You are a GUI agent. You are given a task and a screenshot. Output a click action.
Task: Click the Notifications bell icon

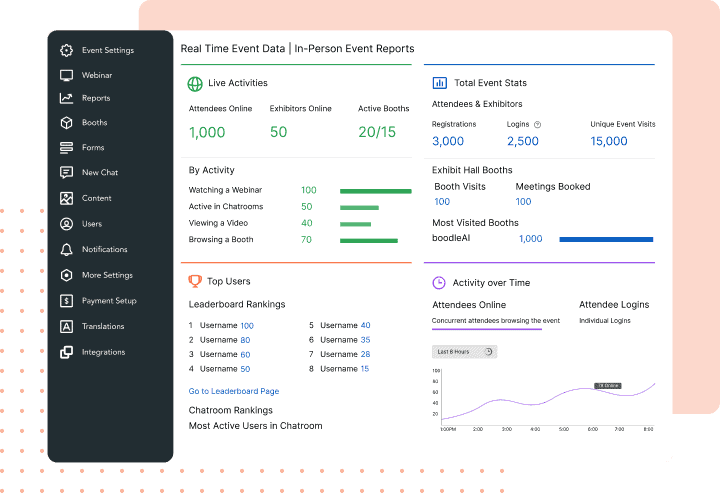coord(66,249)
